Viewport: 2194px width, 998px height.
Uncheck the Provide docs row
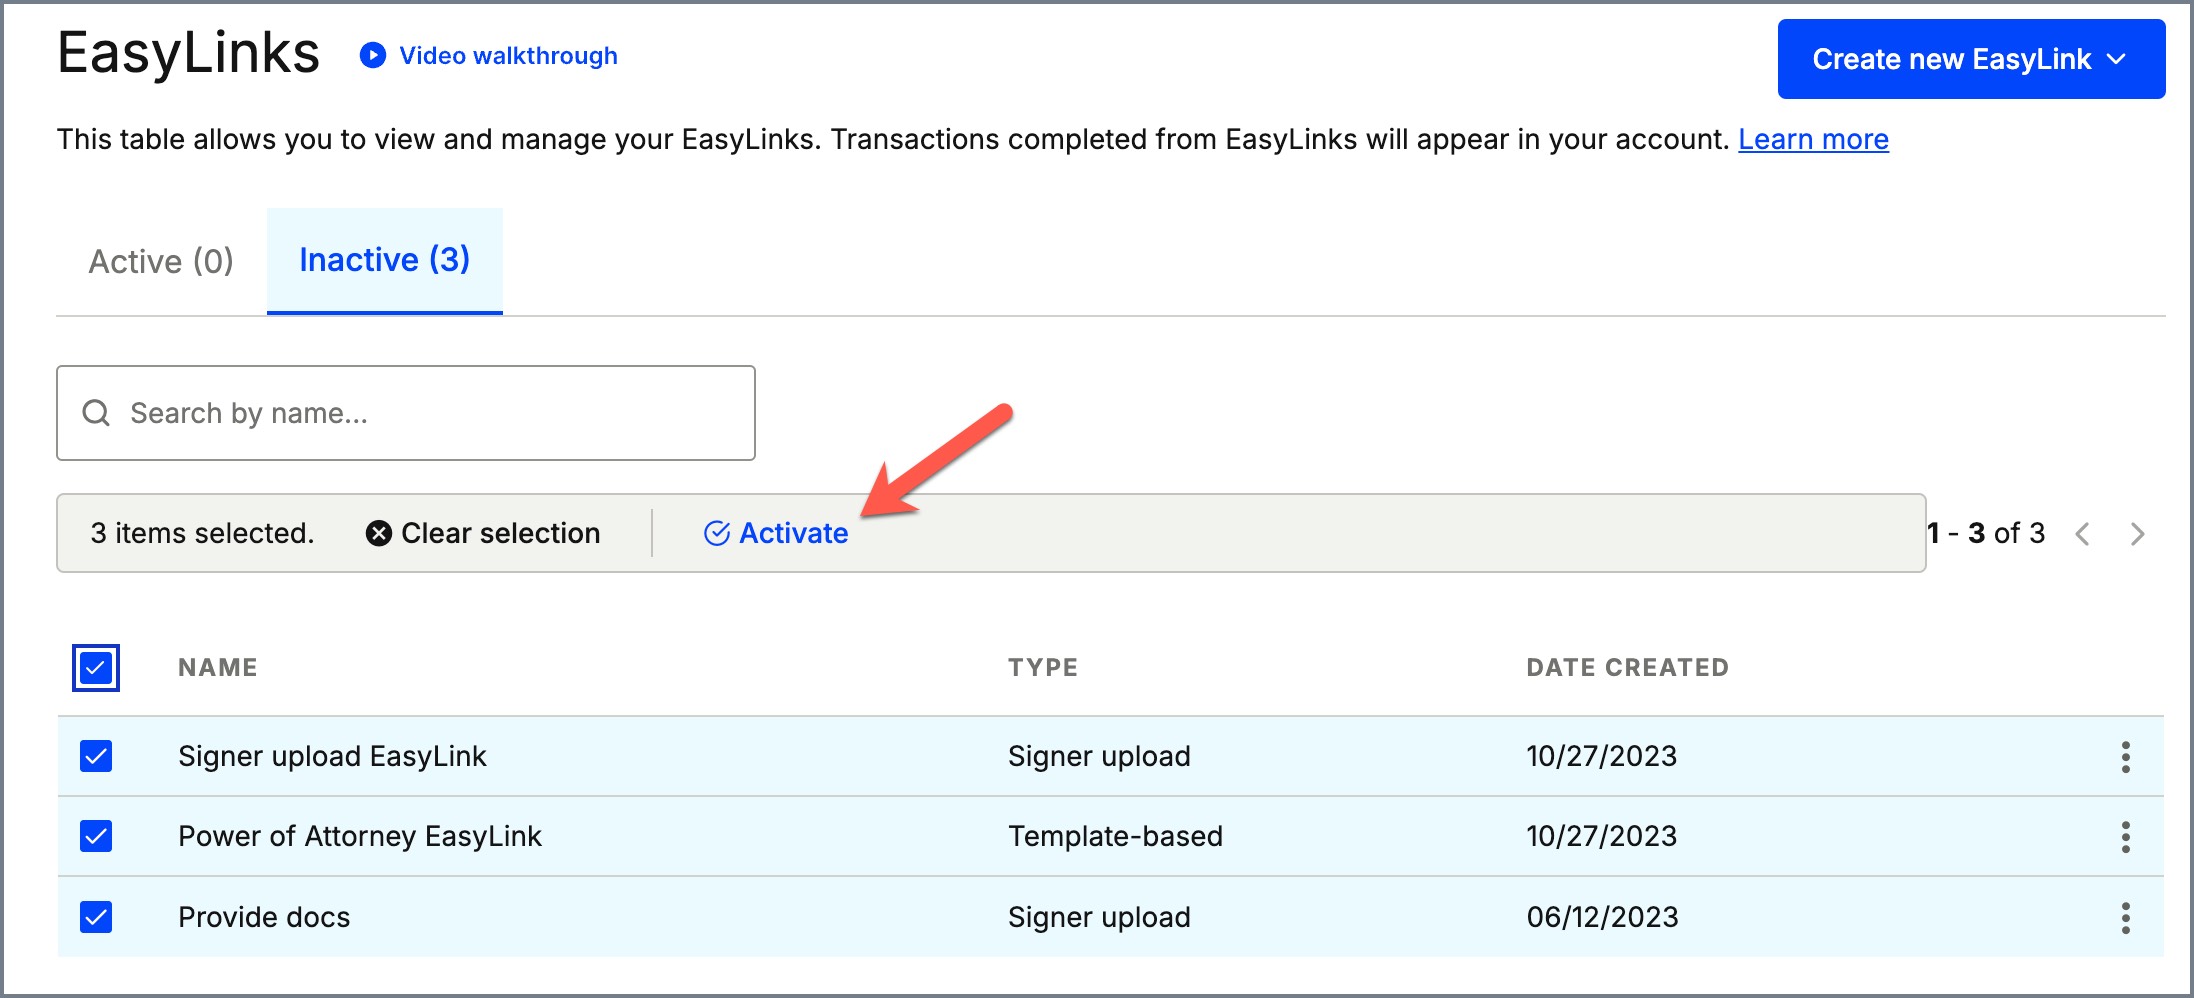[96, 917]
